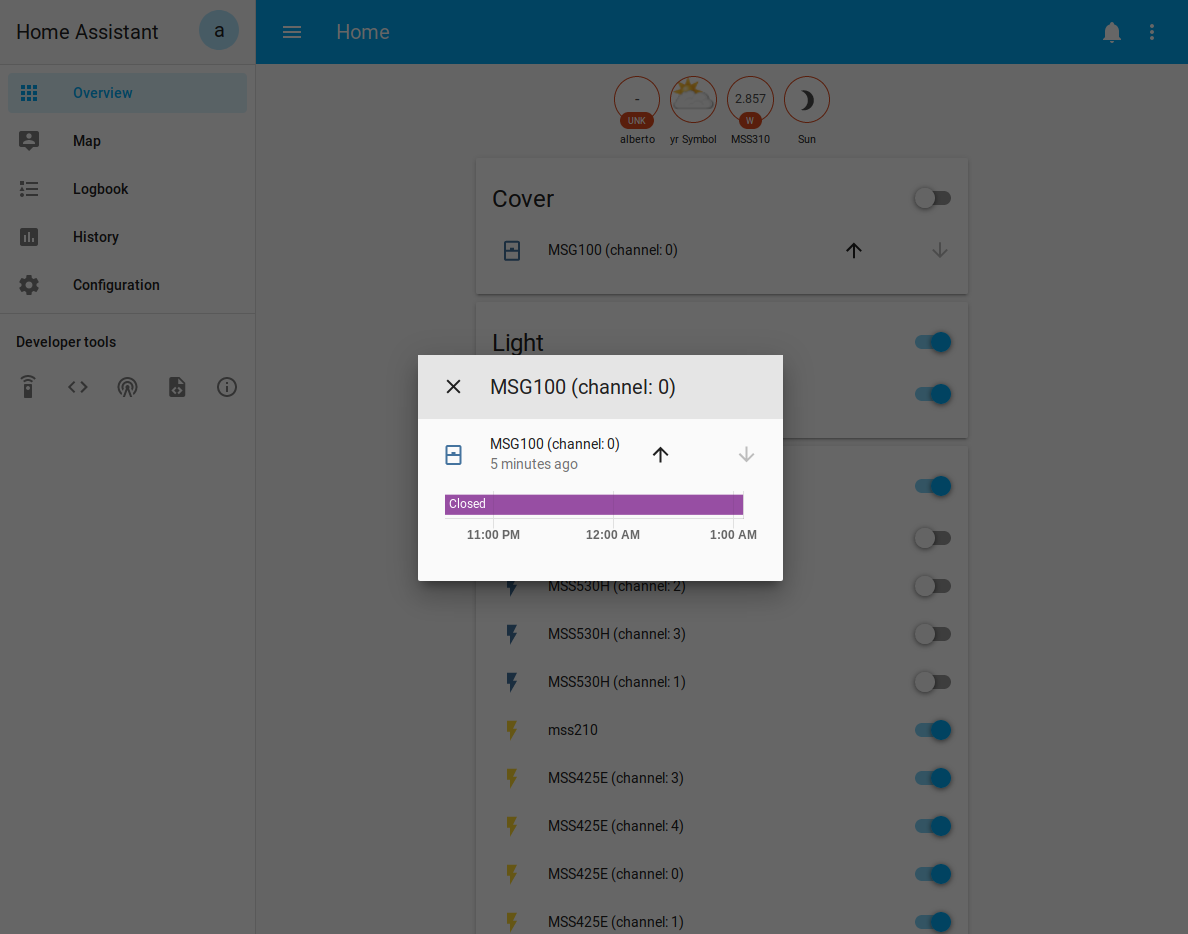Screen dimensions: 1188x934
Task: Click the purple Closed history bar
Action: point(593,504)
